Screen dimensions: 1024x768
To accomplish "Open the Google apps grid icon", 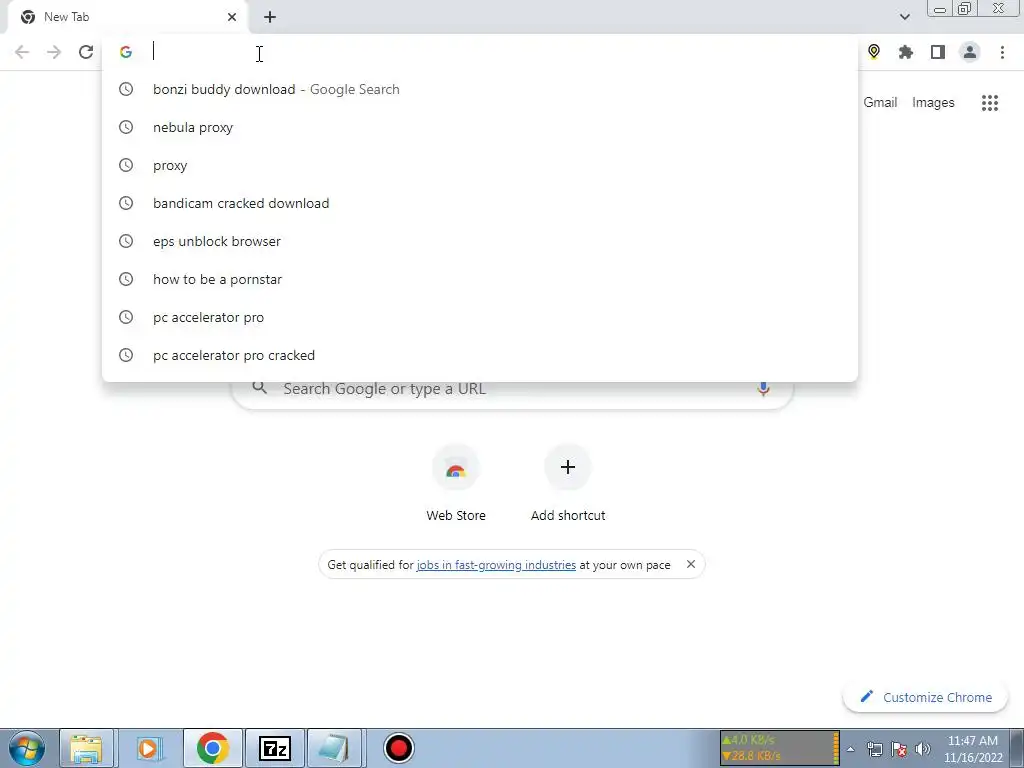I will coord(989,103).
